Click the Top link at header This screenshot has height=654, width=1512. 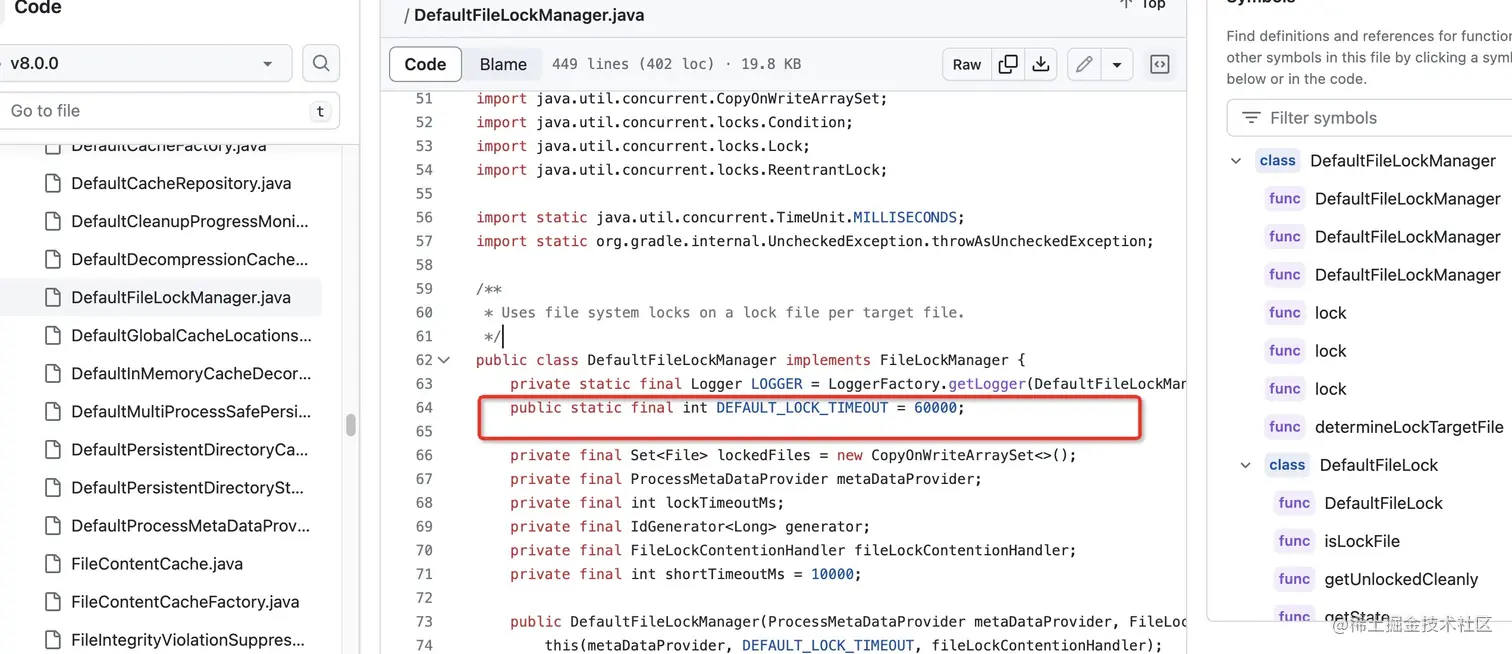[x=1143, y=4]
